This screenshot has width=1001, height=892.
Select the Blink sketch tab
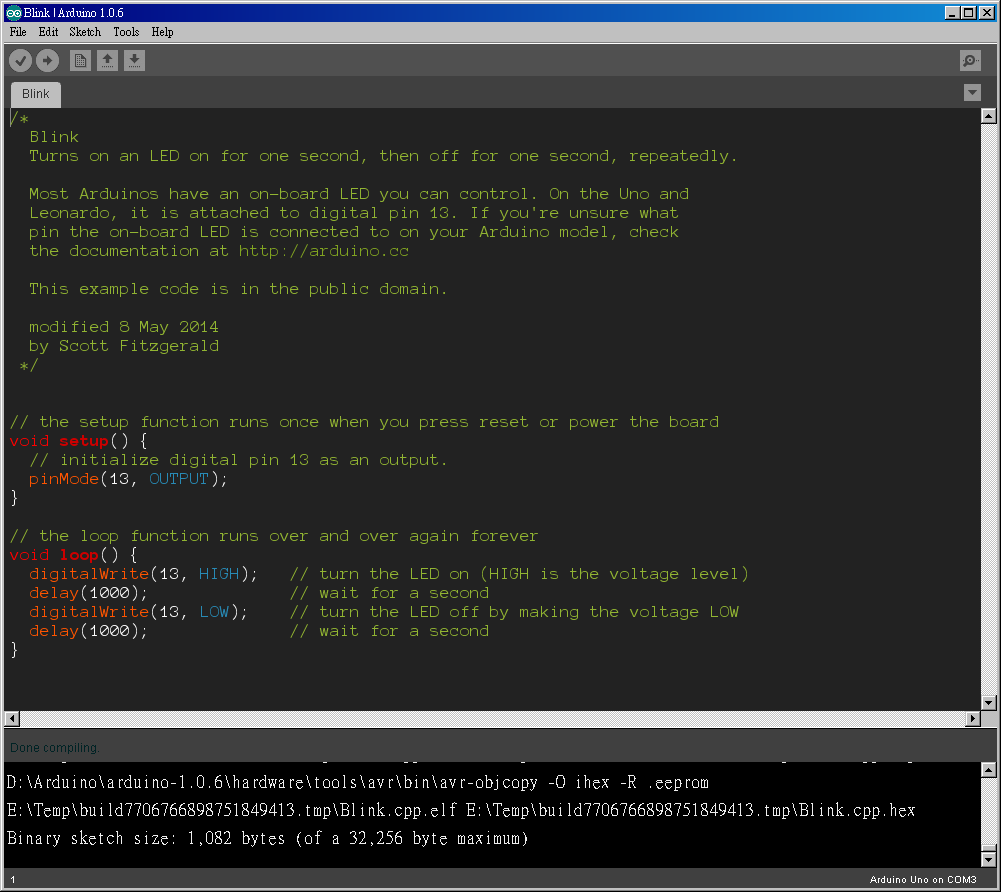tap(36, 94)
